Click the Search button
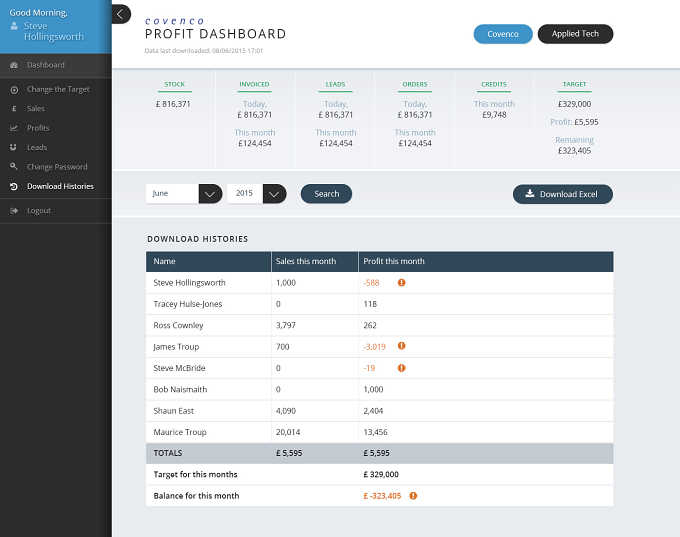Screen dimensions: 680x537 click(326, 194)
